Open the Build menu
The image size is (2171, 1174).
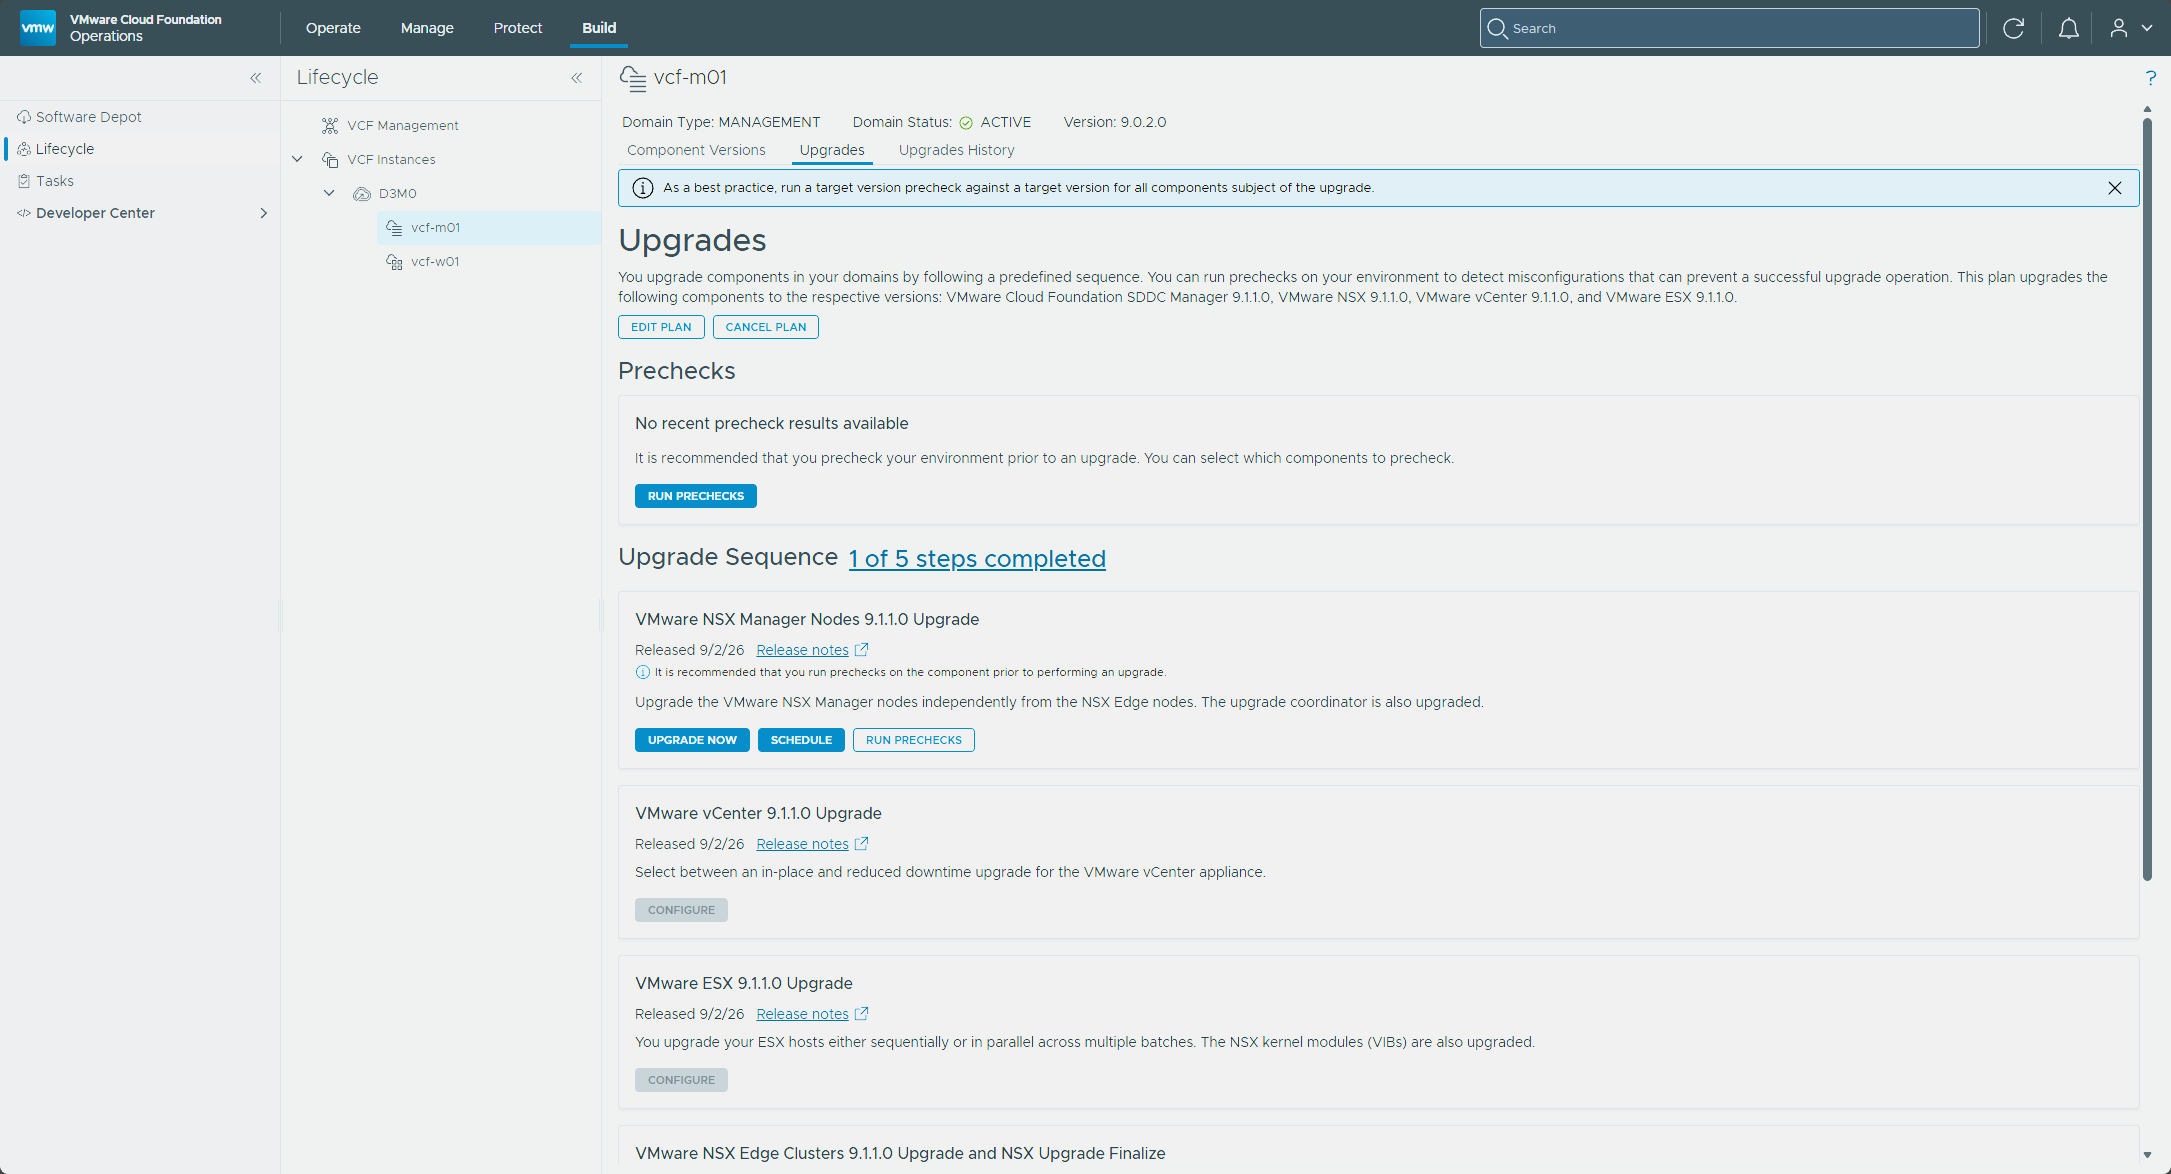pyautogui.click(x=599, y=28)
